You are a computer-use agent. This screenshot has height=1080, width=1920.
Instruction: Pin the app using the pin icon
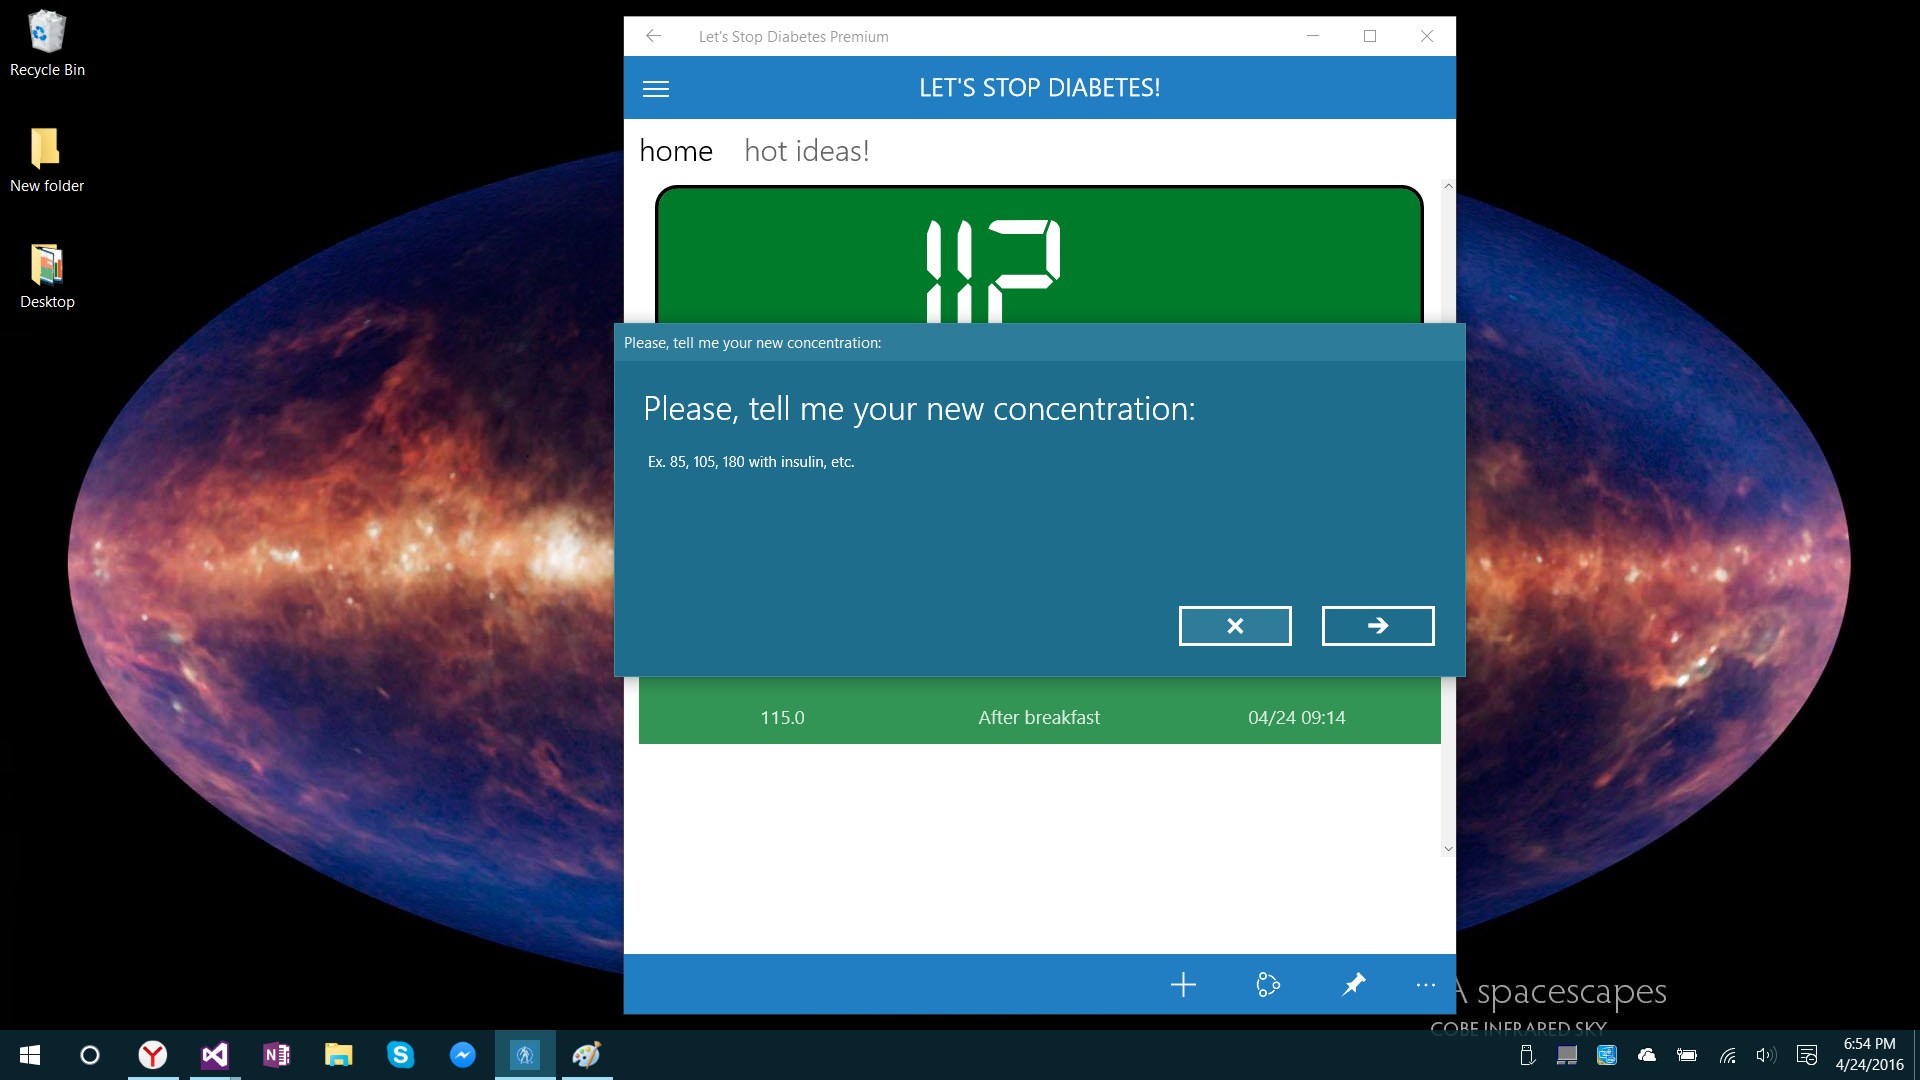1353,985
